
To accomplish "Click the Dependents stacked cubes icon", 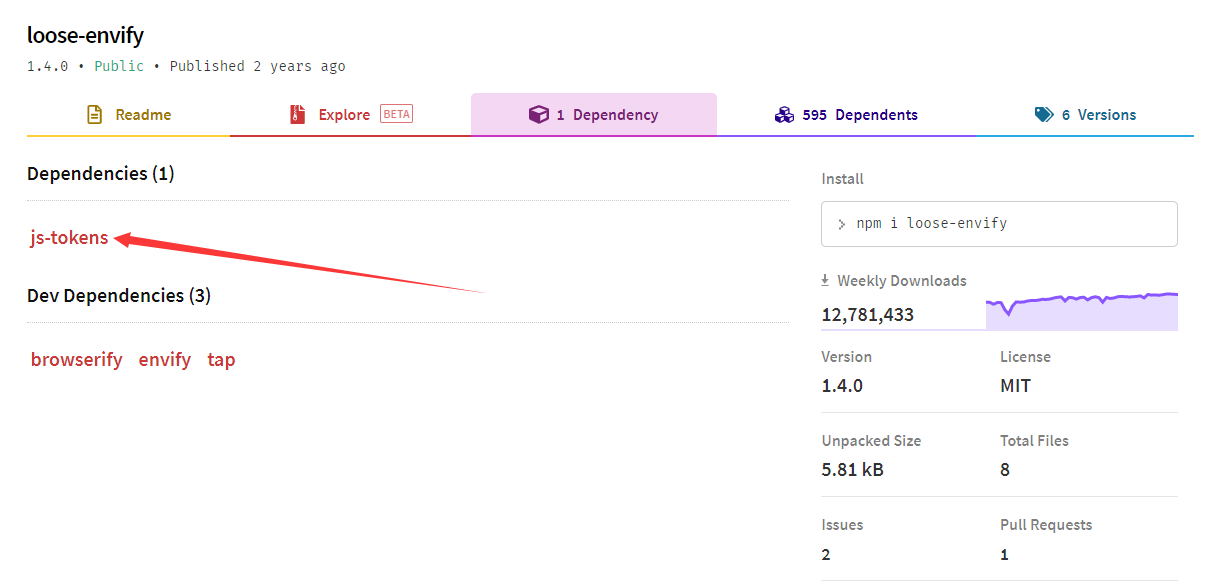I will [784, 115].
